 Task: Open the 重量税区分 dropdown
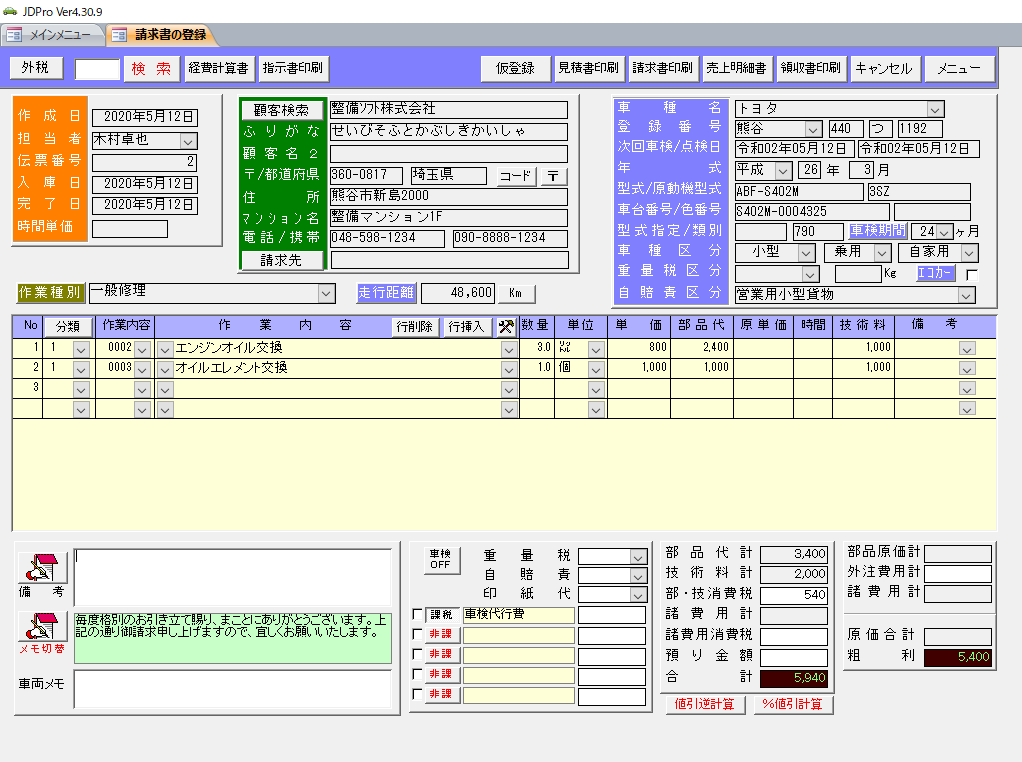click(810, 274)
